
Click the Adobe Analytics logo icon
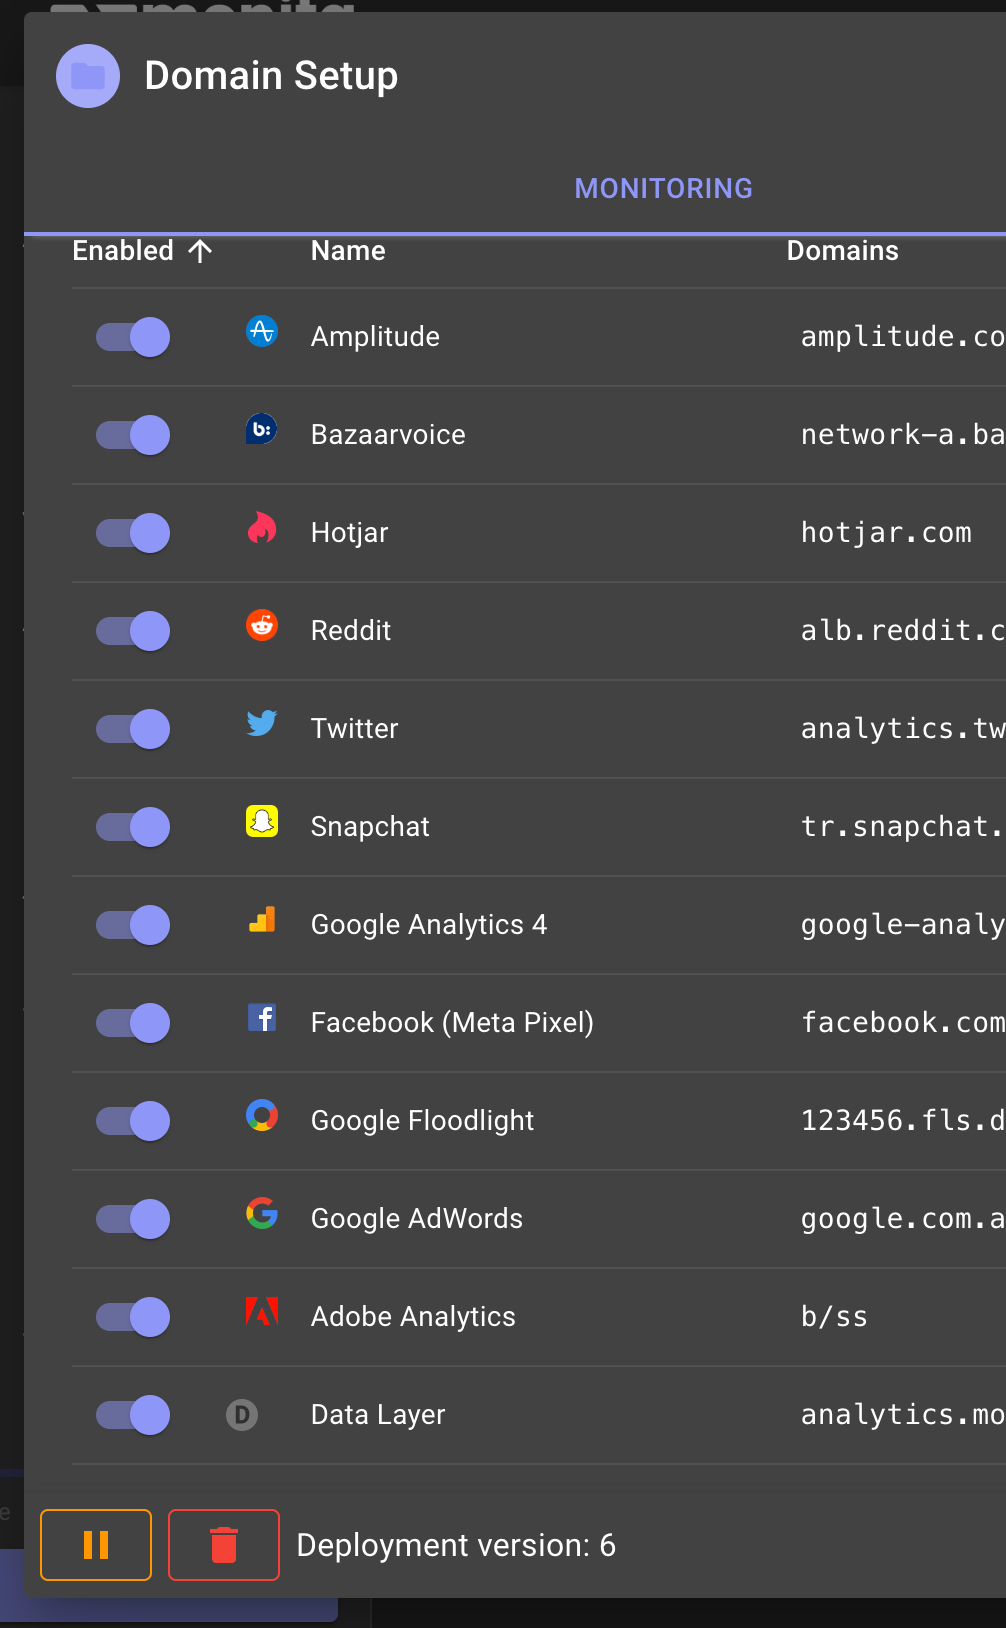(x=262, y=1311)
